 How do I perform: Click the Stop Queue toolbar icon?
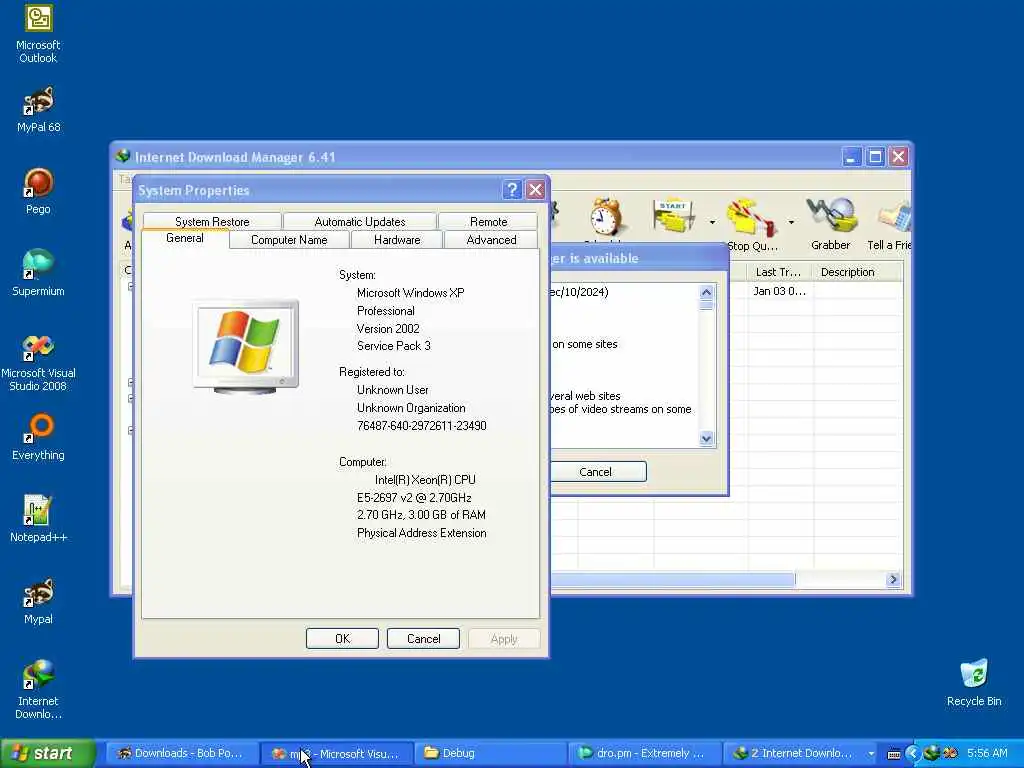tap(752, 219)
